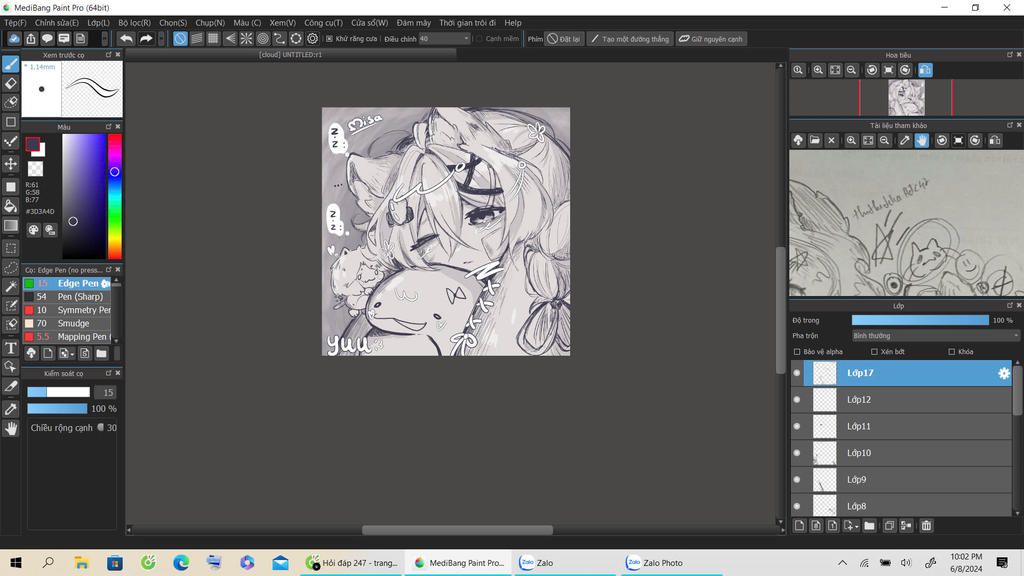
Task: Select the Text tool
Action: (x=10, y=347)
